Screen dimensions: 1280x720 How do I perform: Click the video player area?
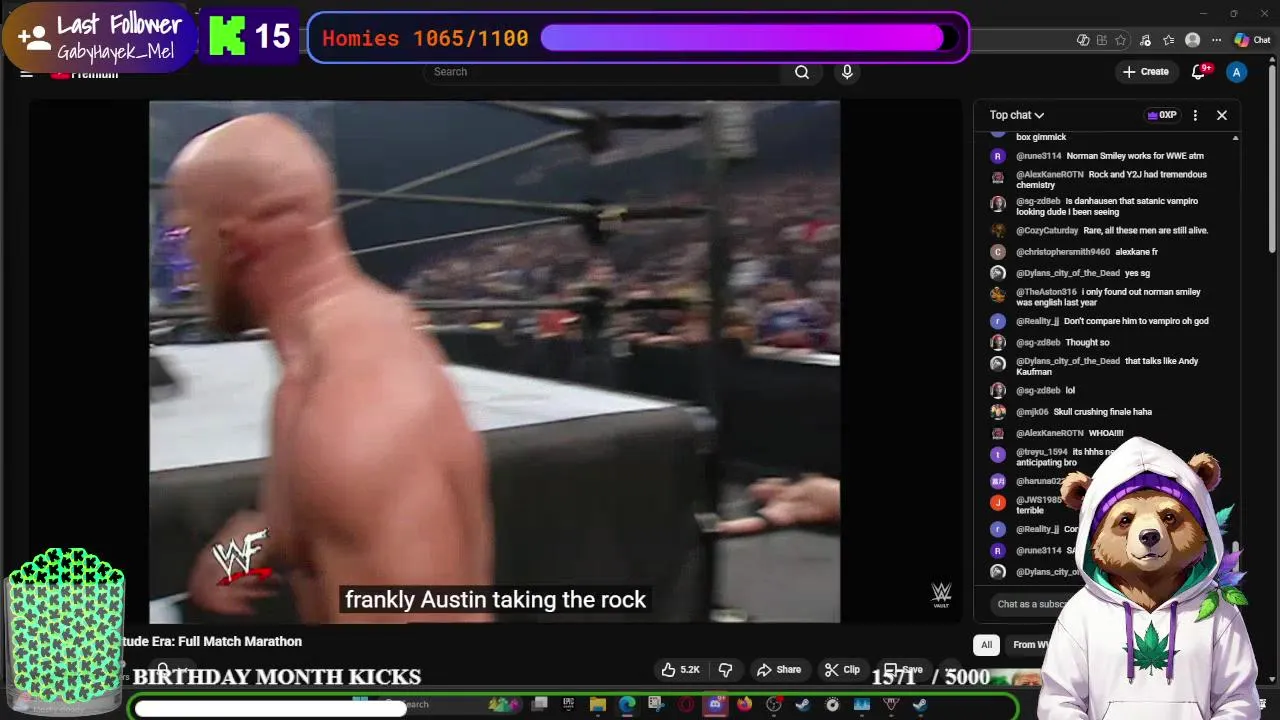pos(494,361)
